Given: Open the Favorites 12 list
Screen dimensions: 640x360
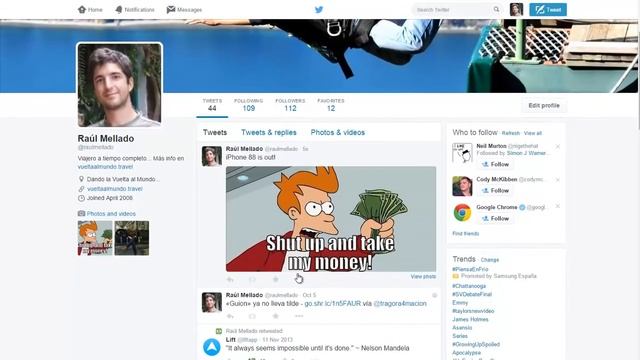Looking at the screenshot, I should tap(331, 105).
